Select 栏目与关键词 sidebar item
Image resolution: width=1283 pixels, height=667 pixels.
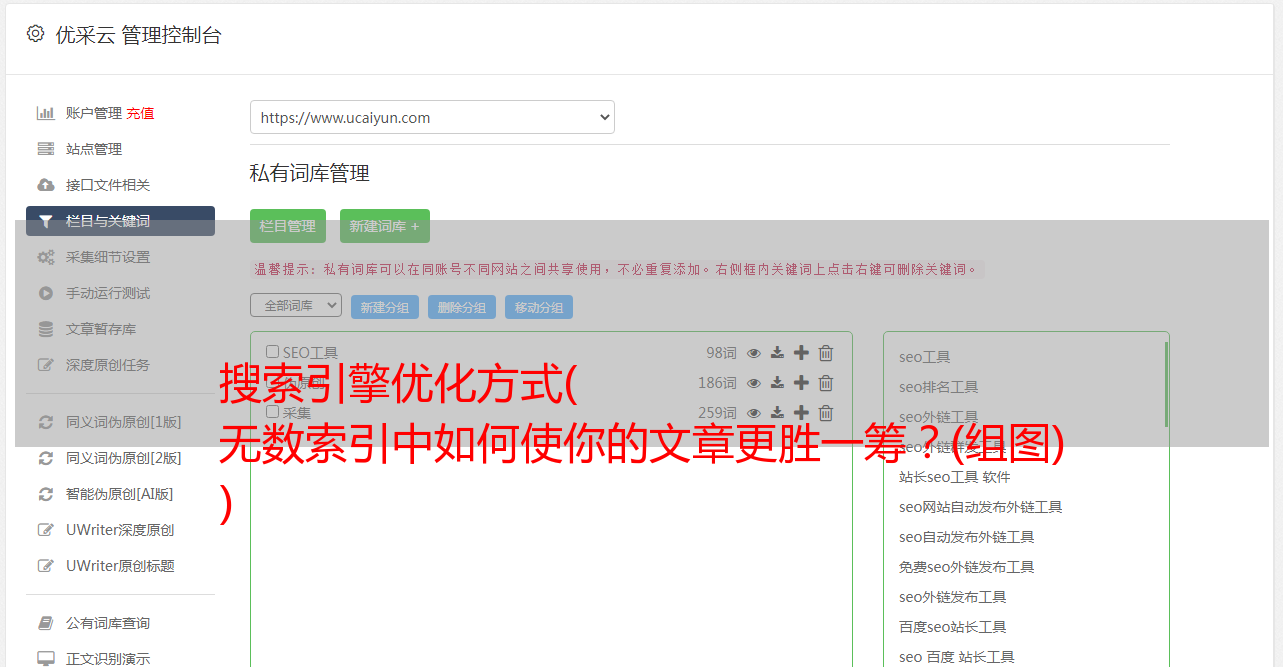point(120,221)
